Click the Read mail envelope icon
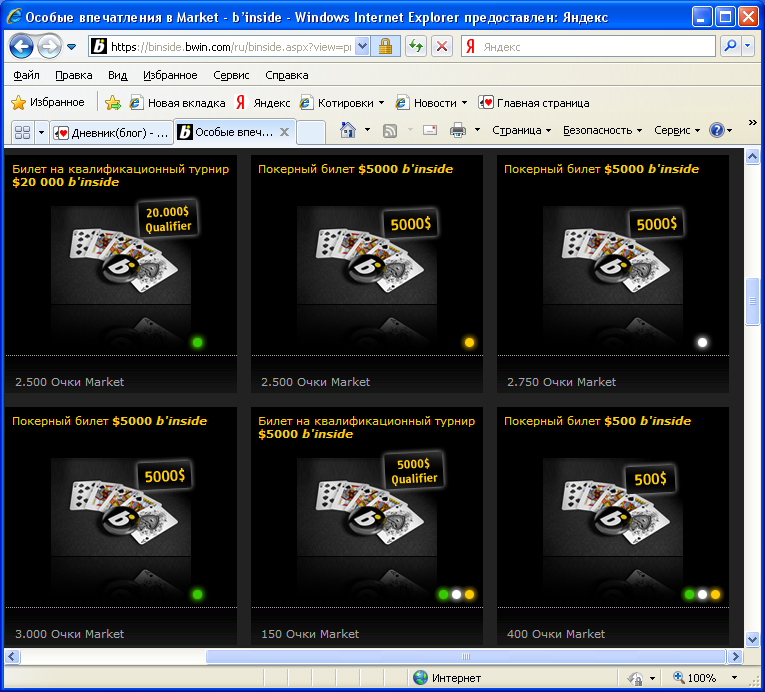The image size is (765, 692). (x=430, y=130)
